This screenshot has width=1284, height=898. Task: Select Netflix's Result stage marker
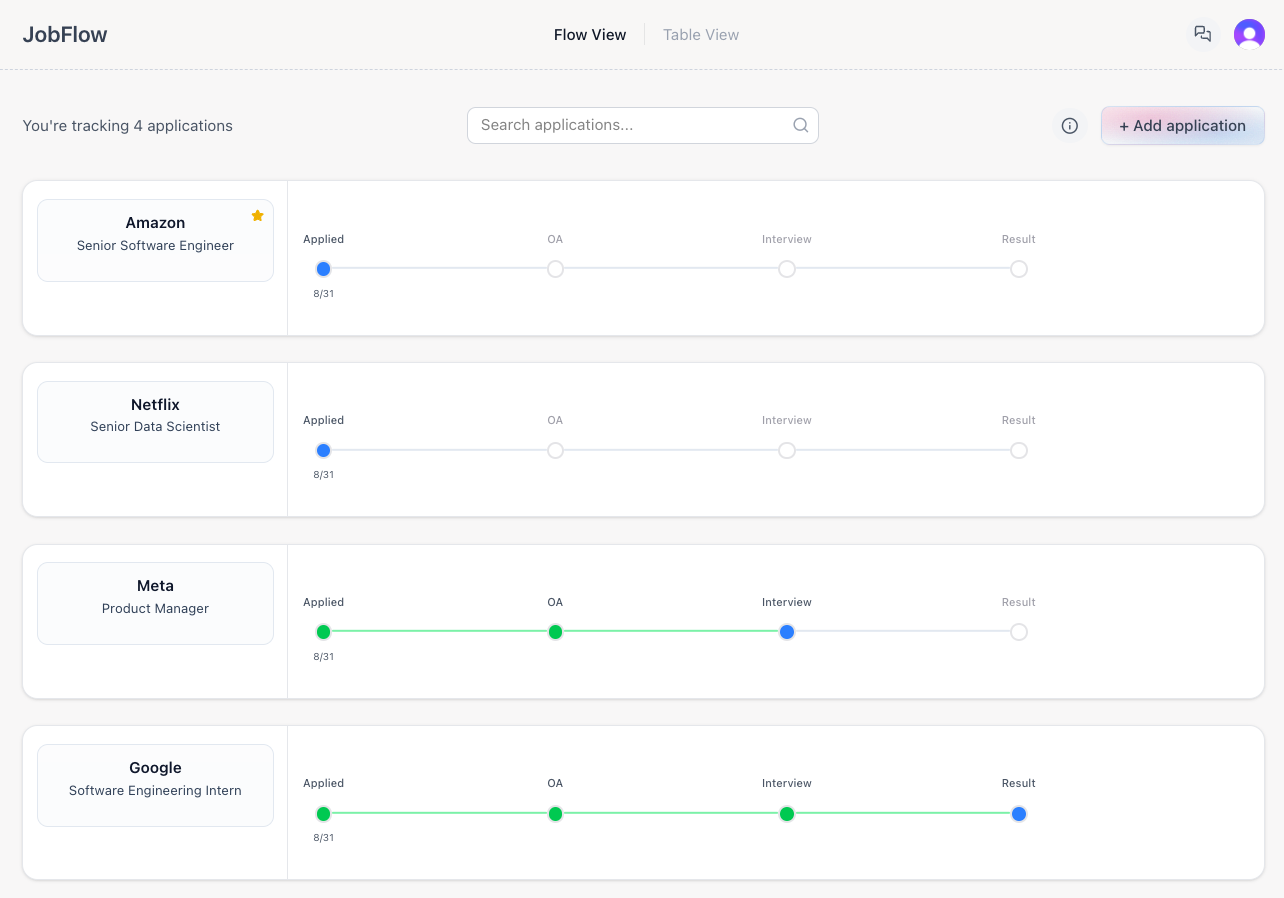1018,451
